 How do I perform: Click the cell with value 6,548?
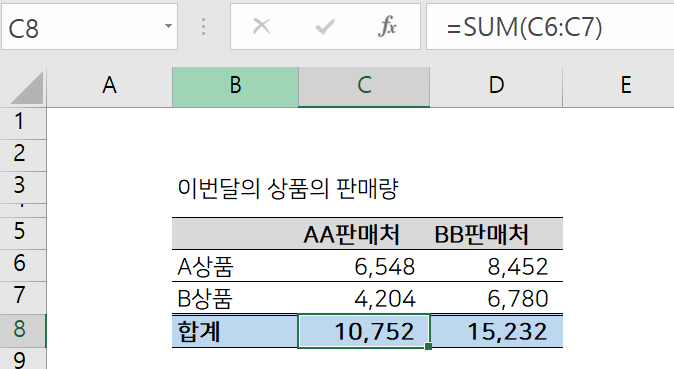(364, 266)
